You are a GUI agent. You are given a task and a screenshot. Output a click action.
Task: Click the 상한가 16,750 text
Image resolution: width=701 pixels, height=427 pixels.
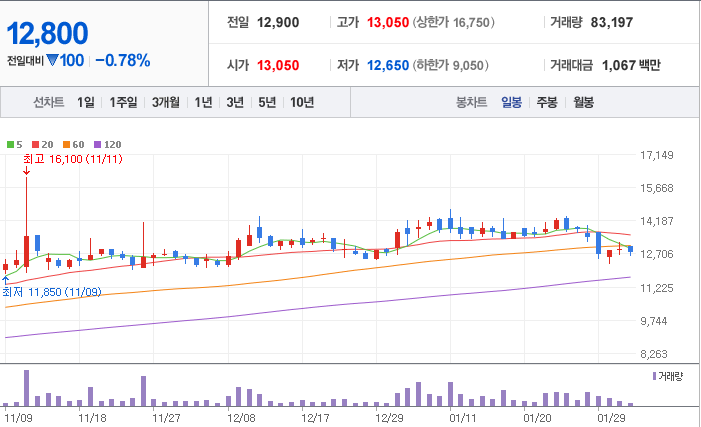coord(453,22)
